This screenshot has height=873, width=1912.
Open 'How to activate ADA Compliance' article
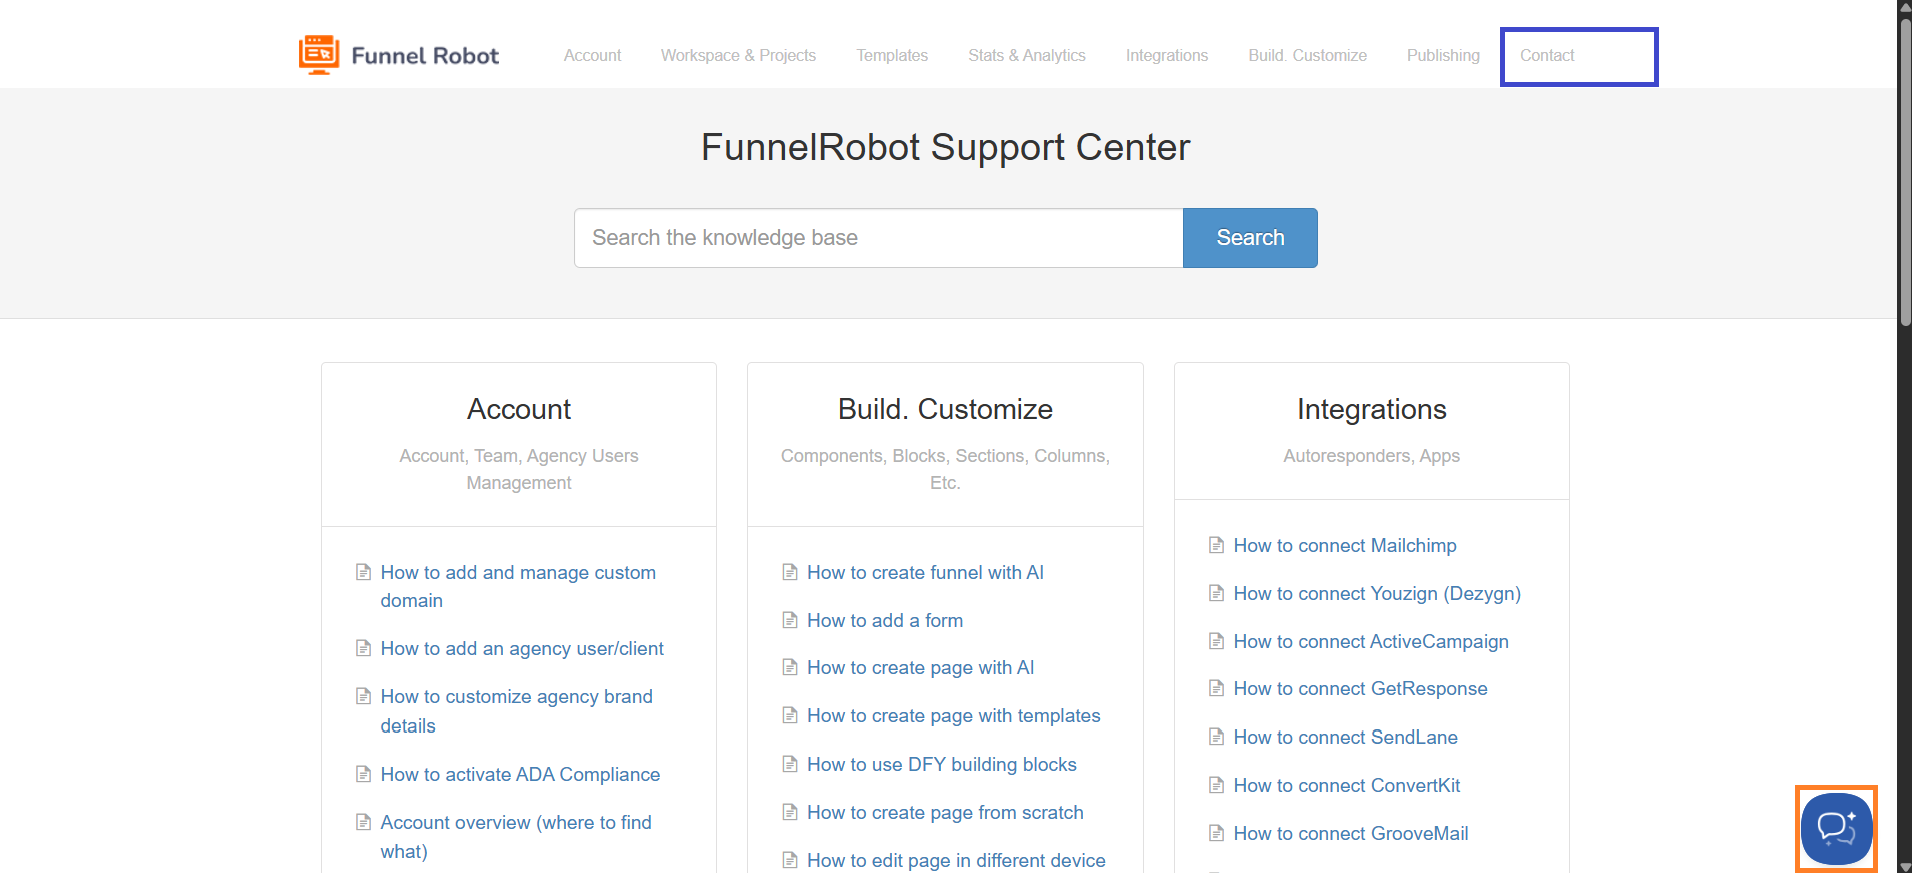point(520,774)
